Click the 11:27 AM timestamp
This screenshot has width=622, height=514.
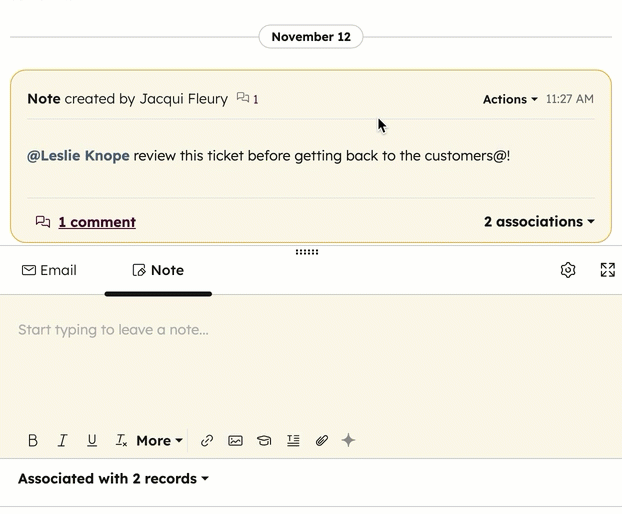pyautogui.click(x=570, y=99)
